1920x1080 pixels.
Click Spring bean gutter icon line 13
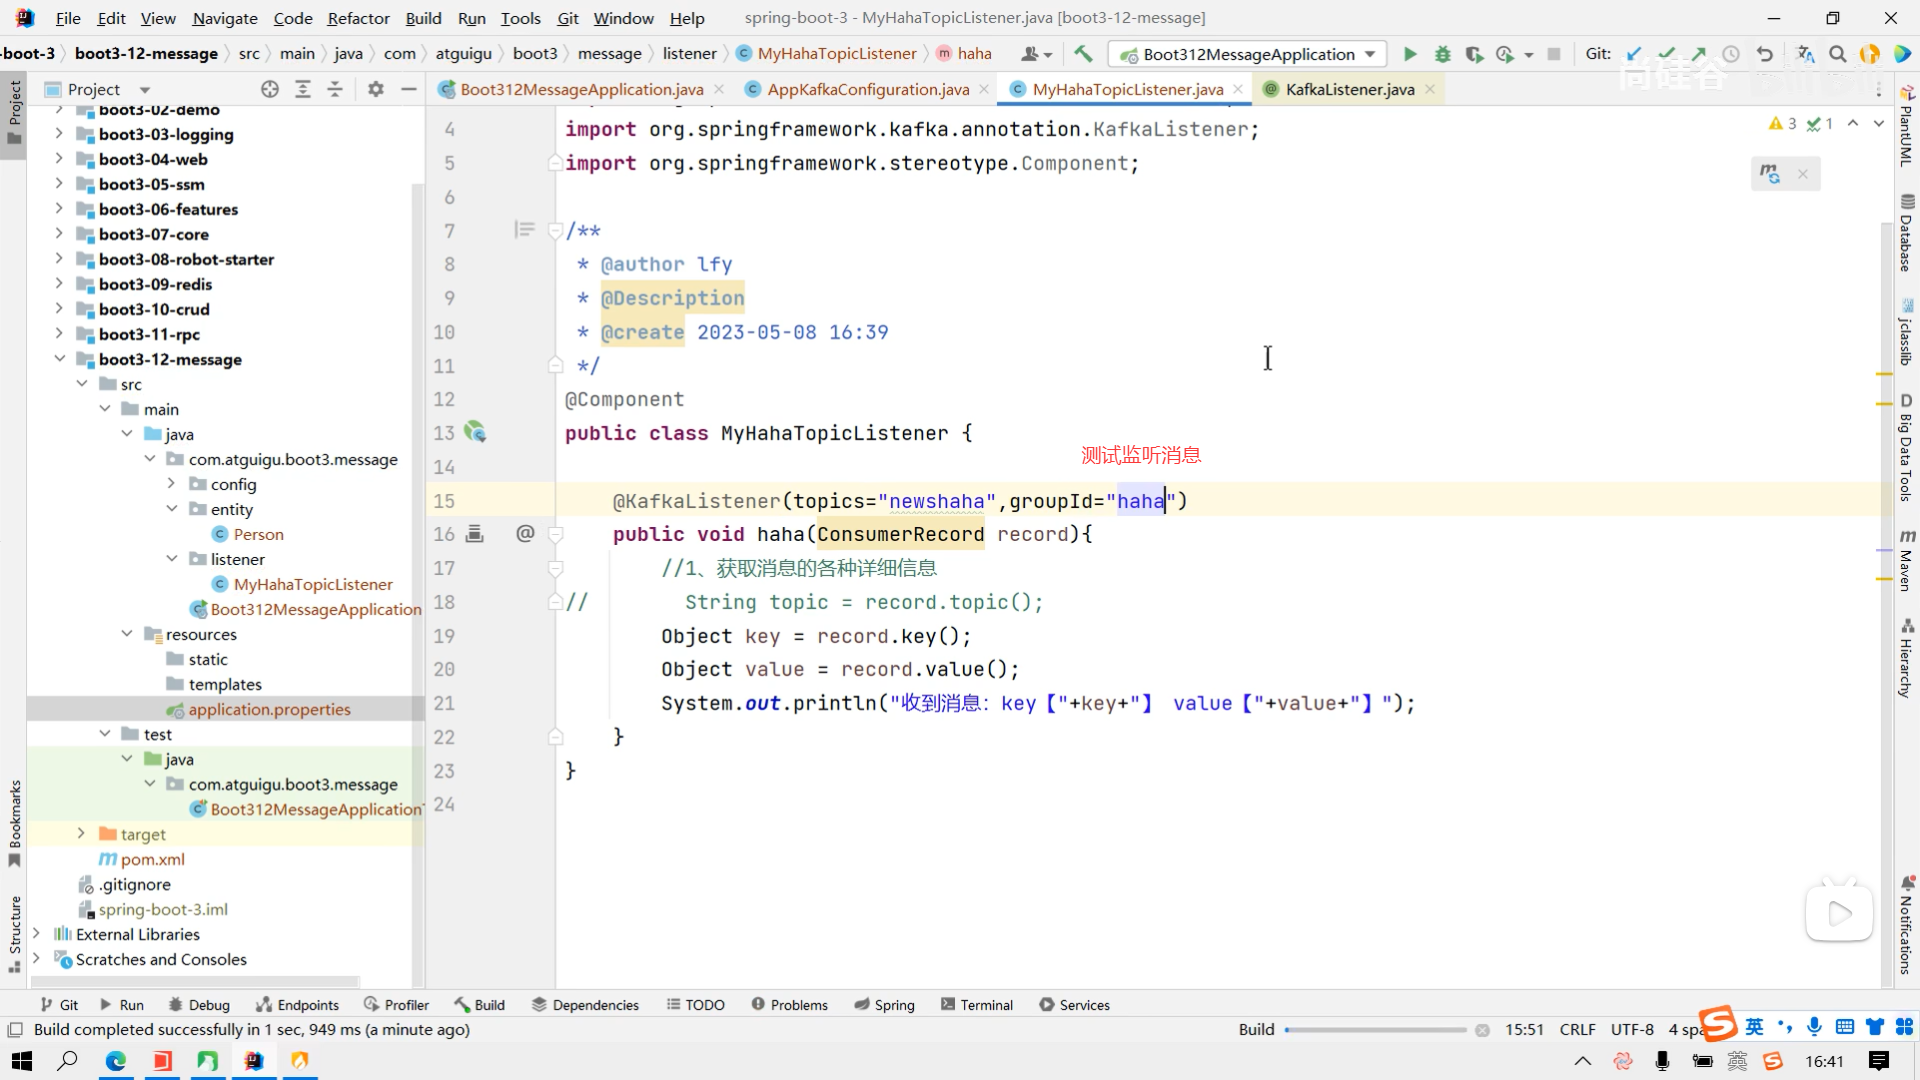click(475, 432)
